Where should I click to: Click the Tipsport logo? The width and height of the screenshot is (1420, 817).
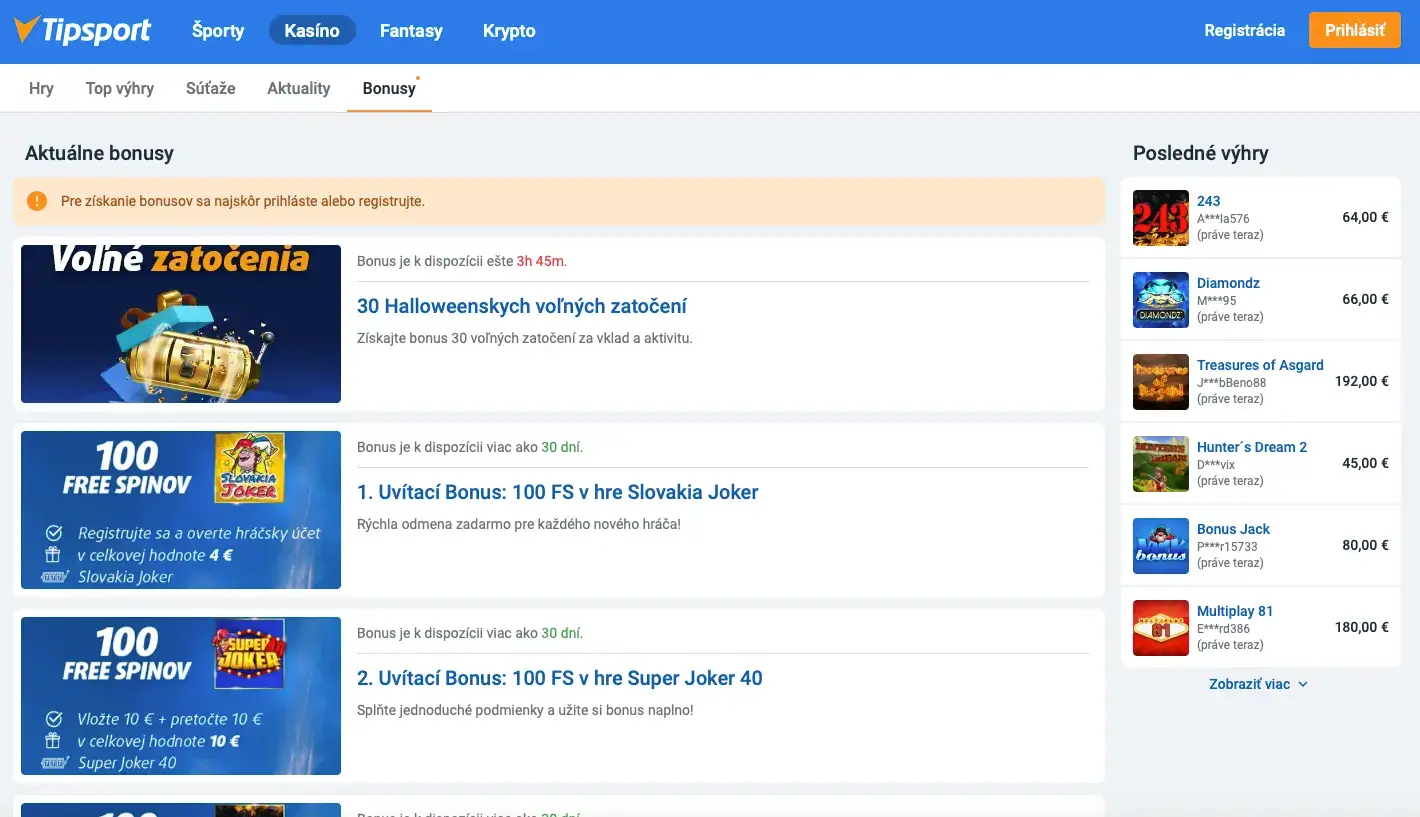click(x=83, y=30)
